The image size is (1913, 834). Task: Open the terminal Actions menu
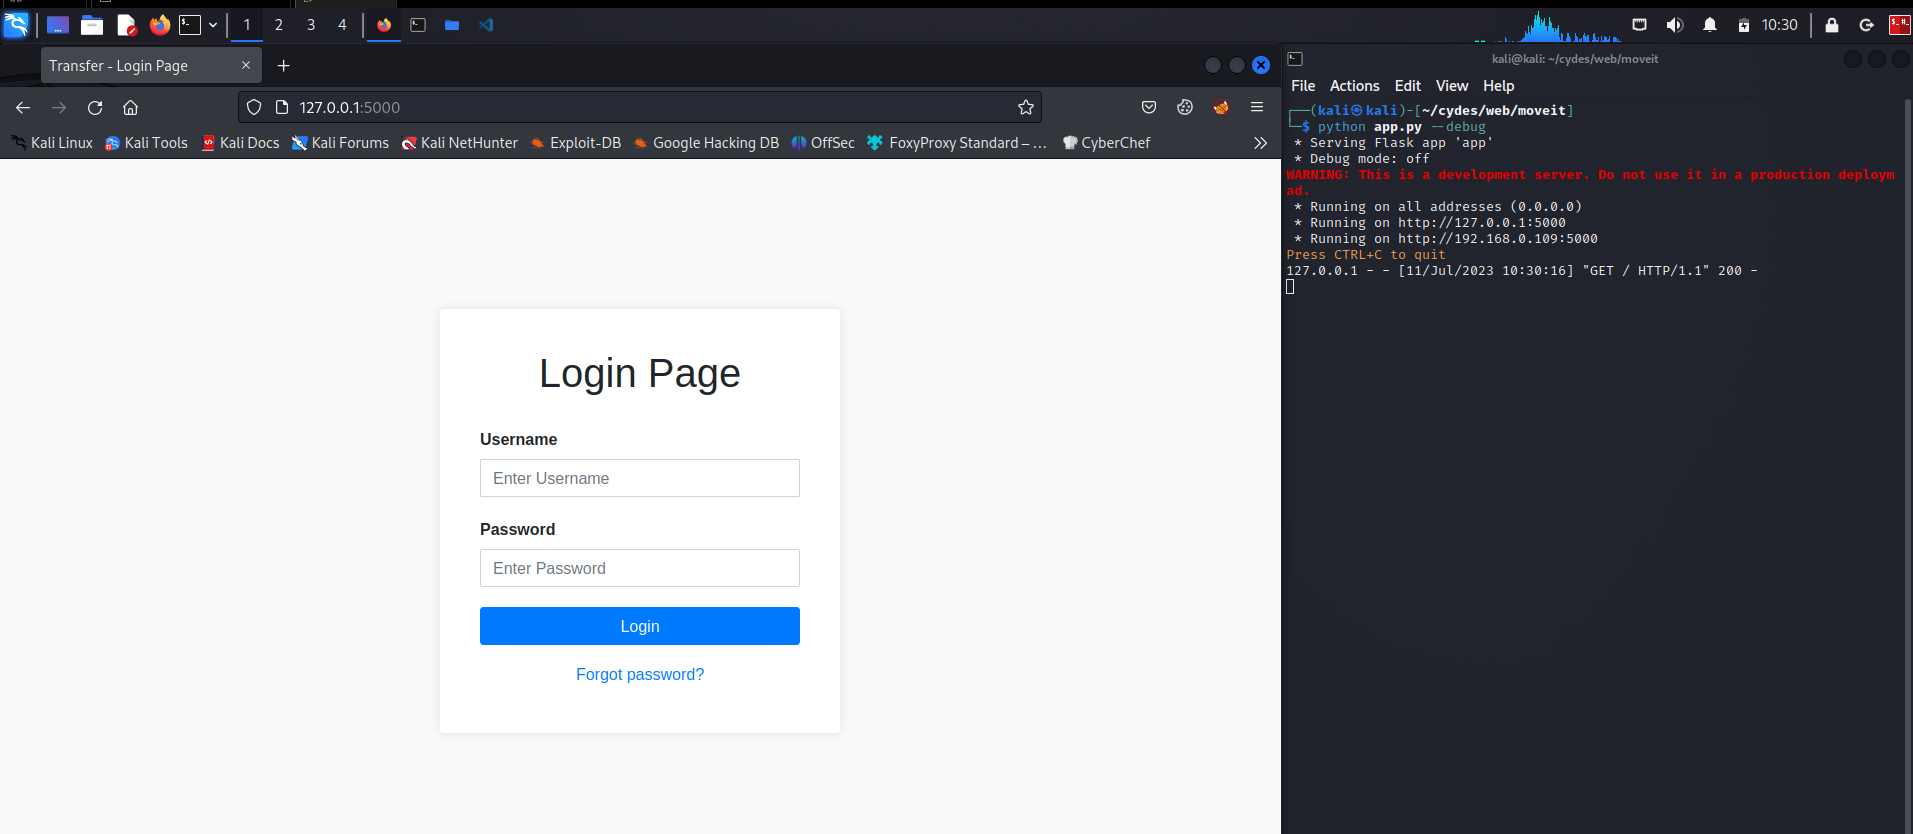[x=1354, y=86]
